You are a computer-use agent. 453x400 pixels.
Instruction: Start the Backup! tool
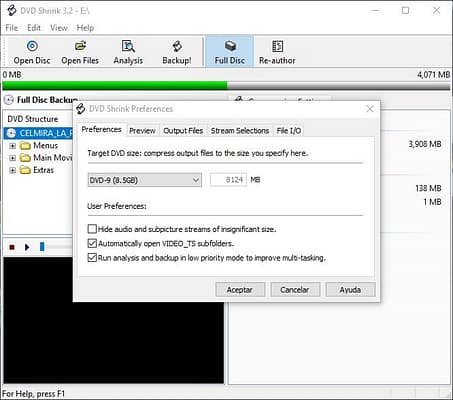(177, 52)
